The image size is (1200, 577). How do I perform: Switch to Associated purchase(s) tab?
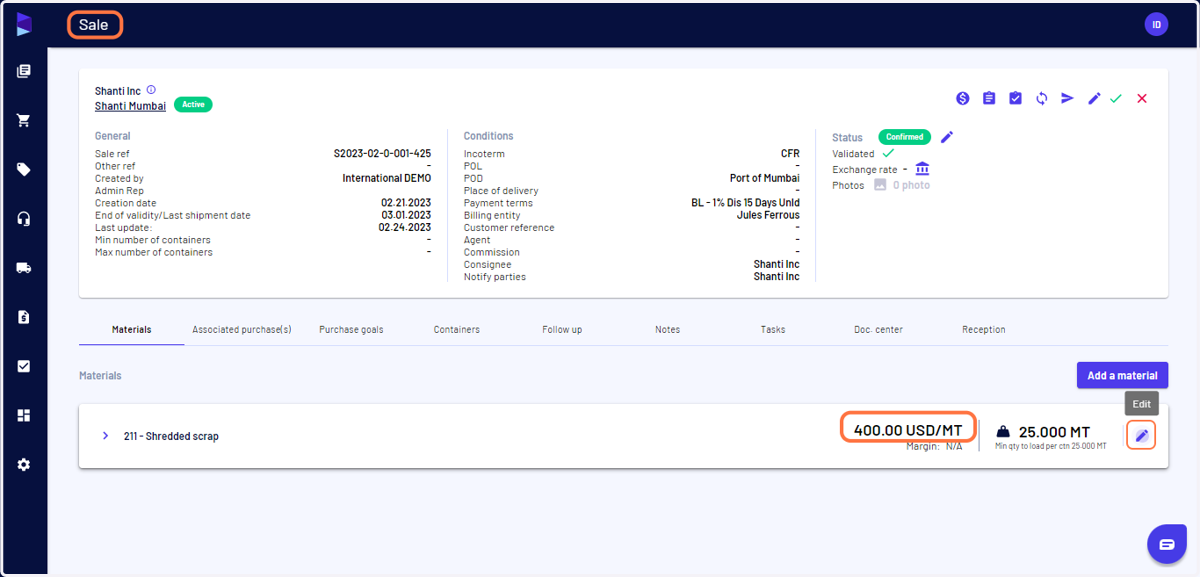pos(242,329)
